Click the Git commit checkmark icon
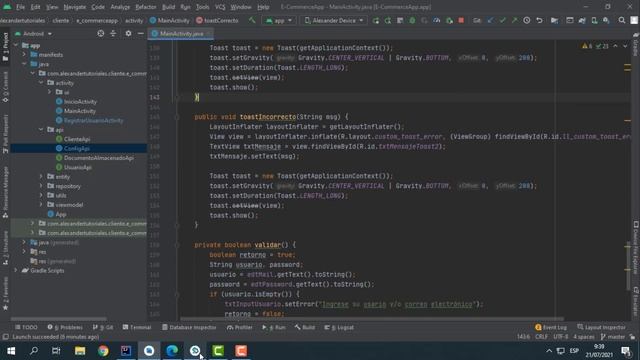Viewport: 640px width, 360px height. [502, 20]
